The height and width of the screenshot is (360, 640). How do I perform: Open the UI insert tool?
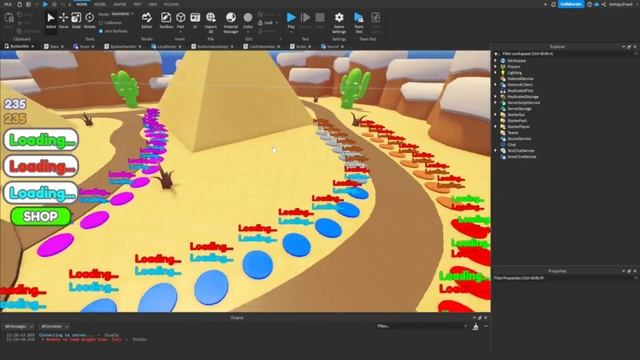click(195, 20)
